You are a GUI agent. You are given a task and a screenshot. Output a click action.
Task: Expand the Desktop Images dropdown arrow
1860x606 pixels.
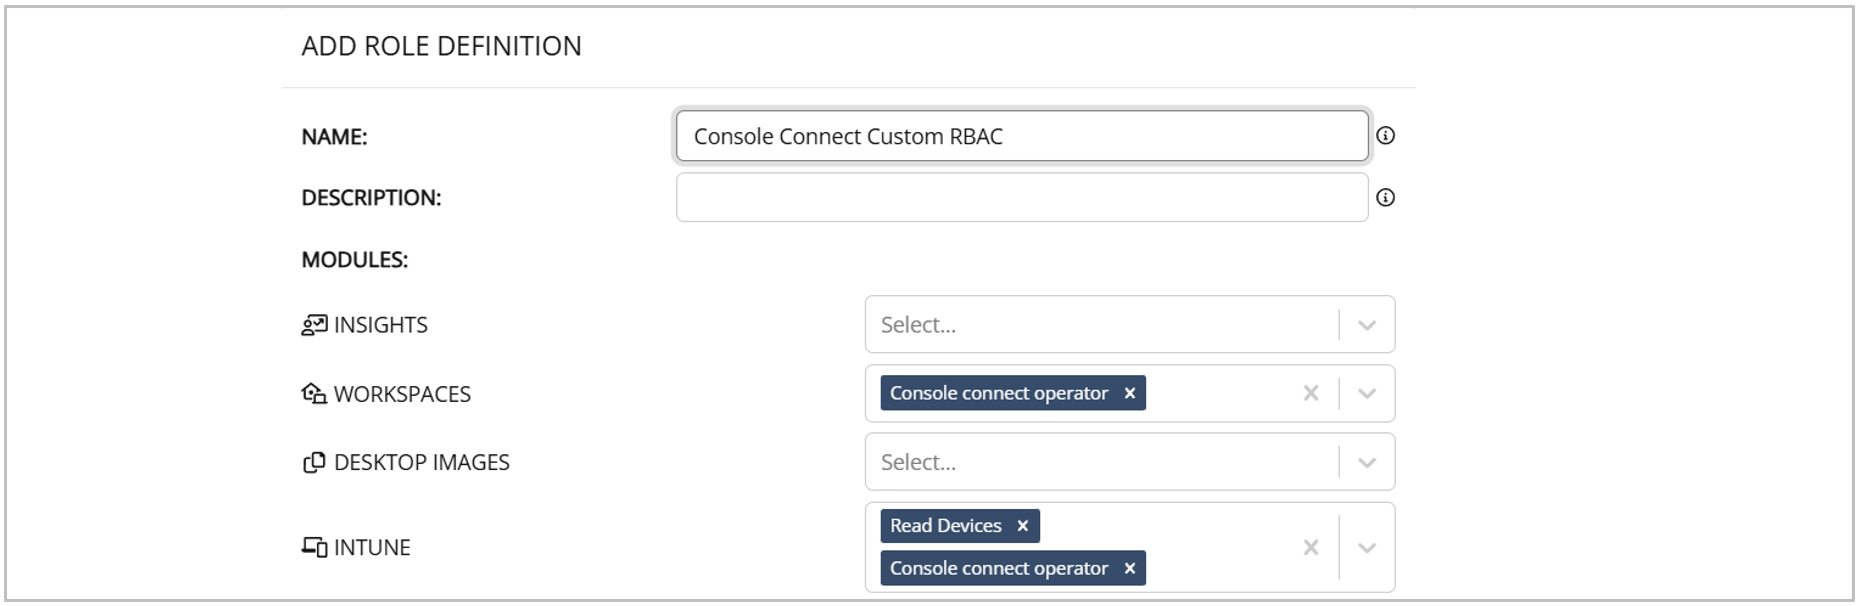pyautogui.click(x=1367, y=463)
